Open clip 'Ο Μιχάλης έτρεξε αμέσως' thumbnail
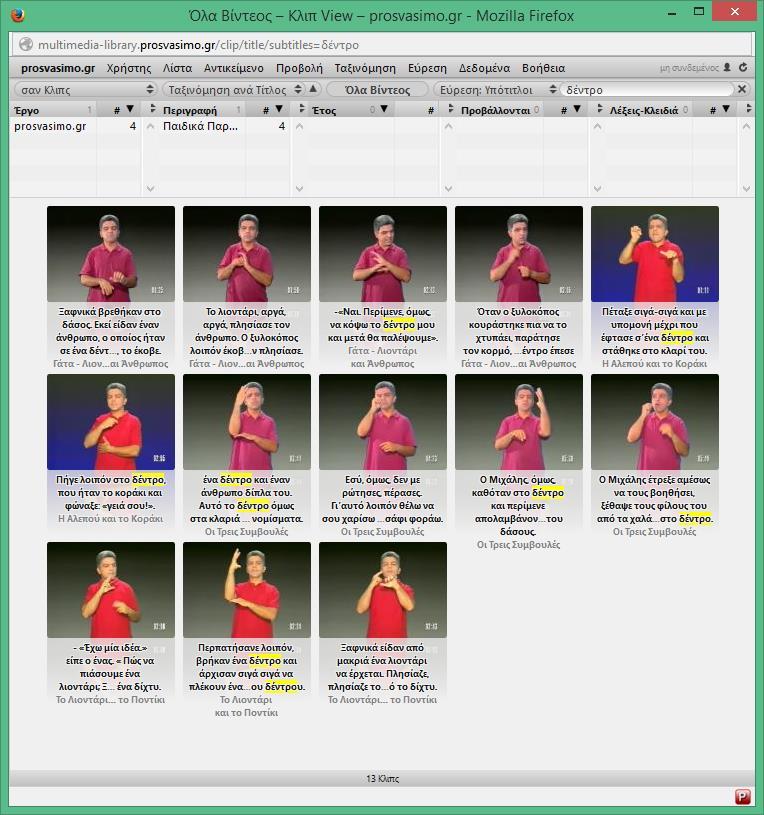 (655, 422)
